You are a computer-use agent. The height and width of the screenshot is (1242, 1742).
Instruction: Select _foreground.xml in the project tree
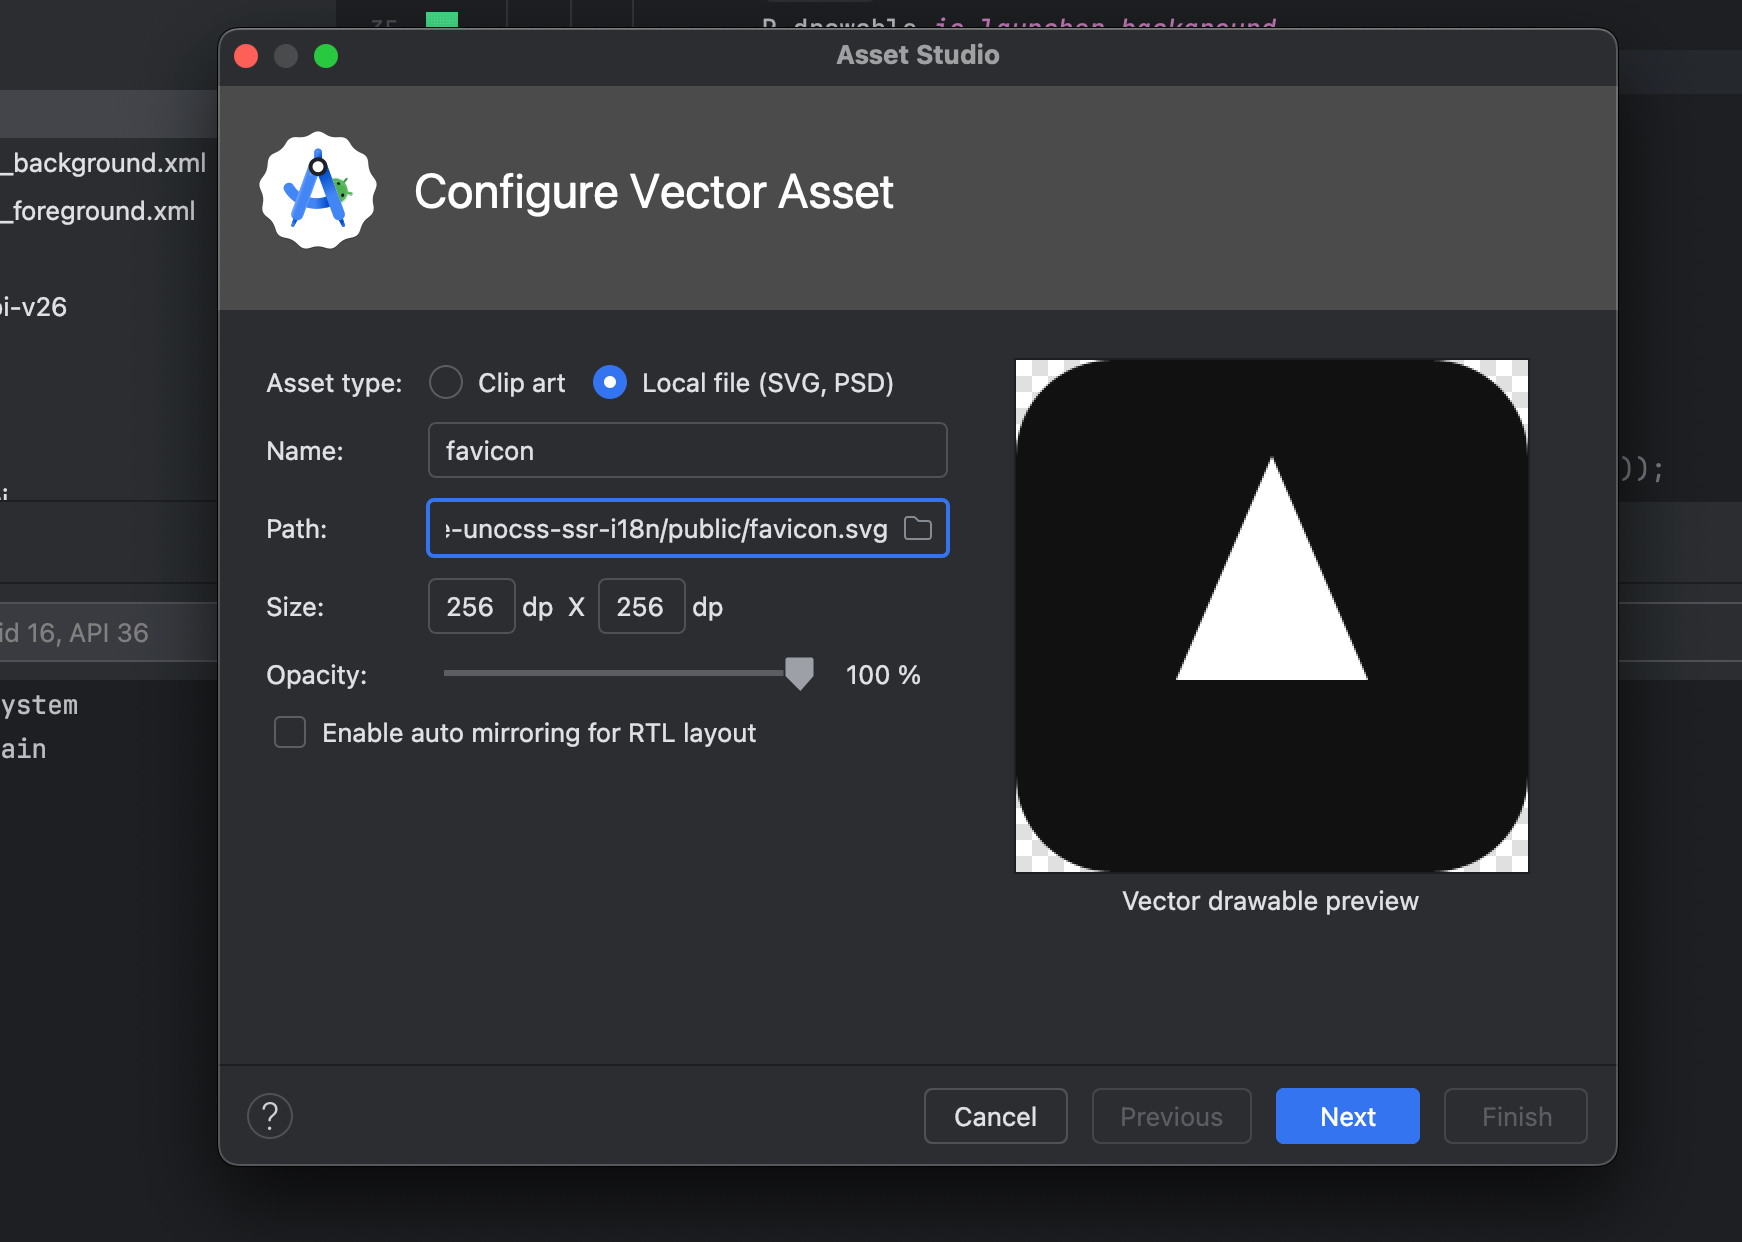[100, 211]
